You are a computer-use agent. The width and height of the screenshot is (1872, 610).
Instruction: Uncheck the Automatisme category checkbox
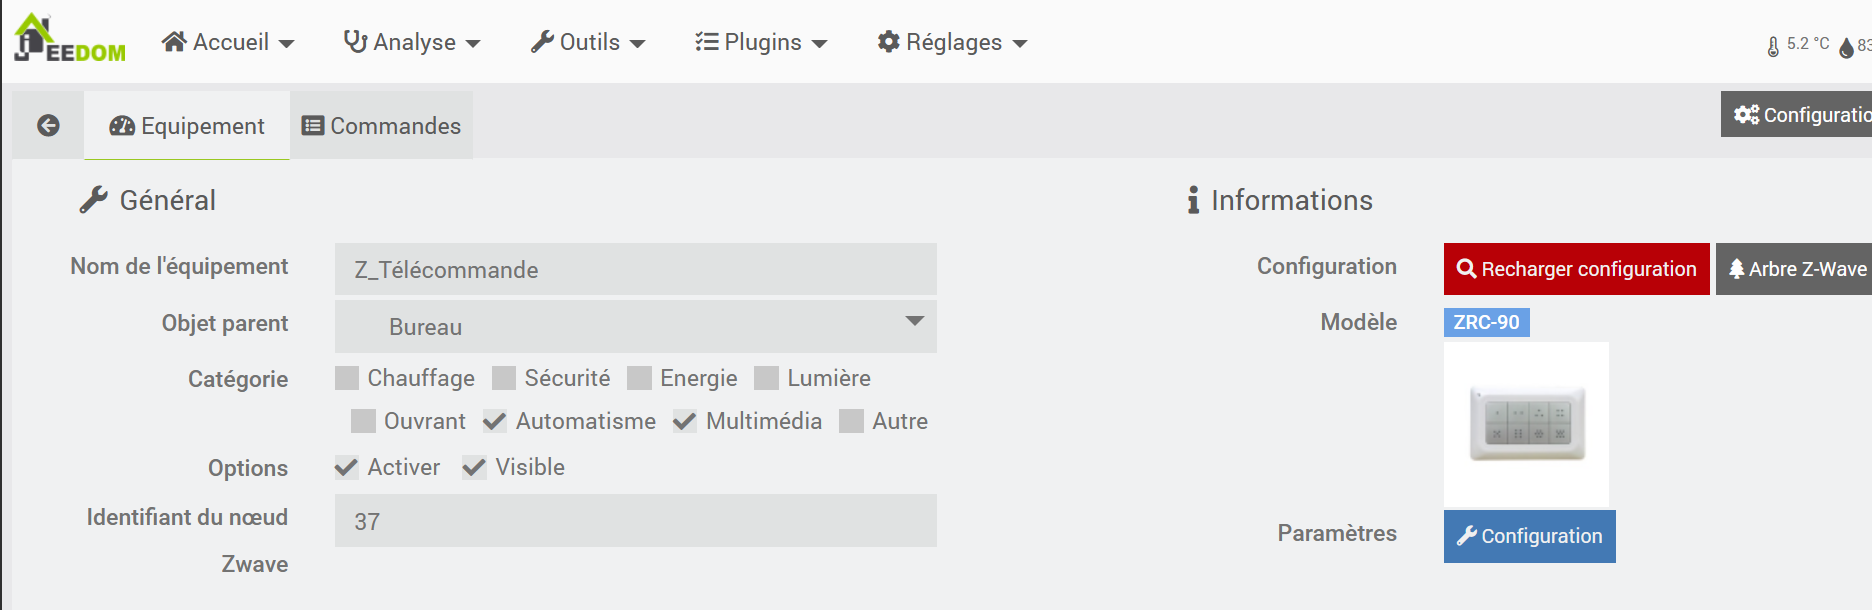(494, 421)
